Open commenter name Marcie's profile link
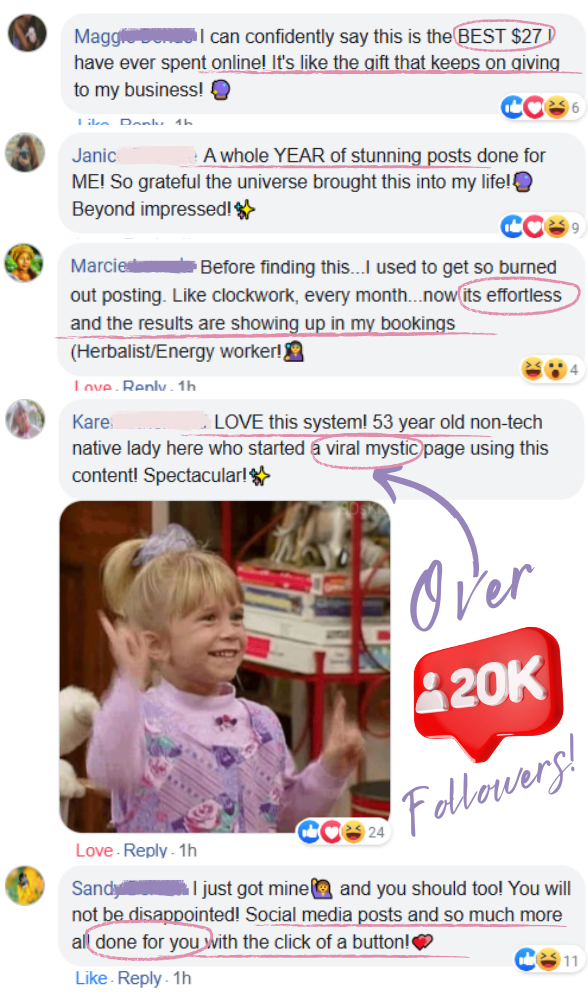This screenshot has height=1000, width=588. coord(132,266)
